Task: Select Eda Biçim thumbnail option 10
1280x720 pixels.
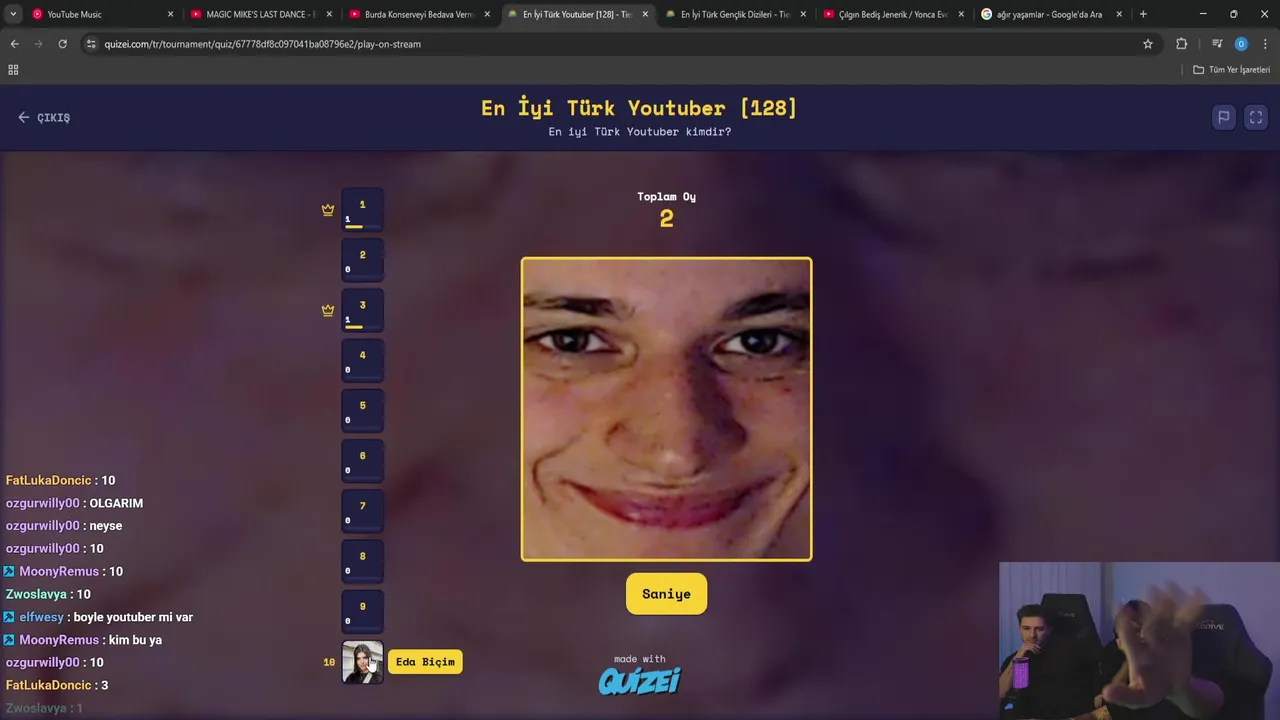Action: pyautogui.click(x=362, y=662)
